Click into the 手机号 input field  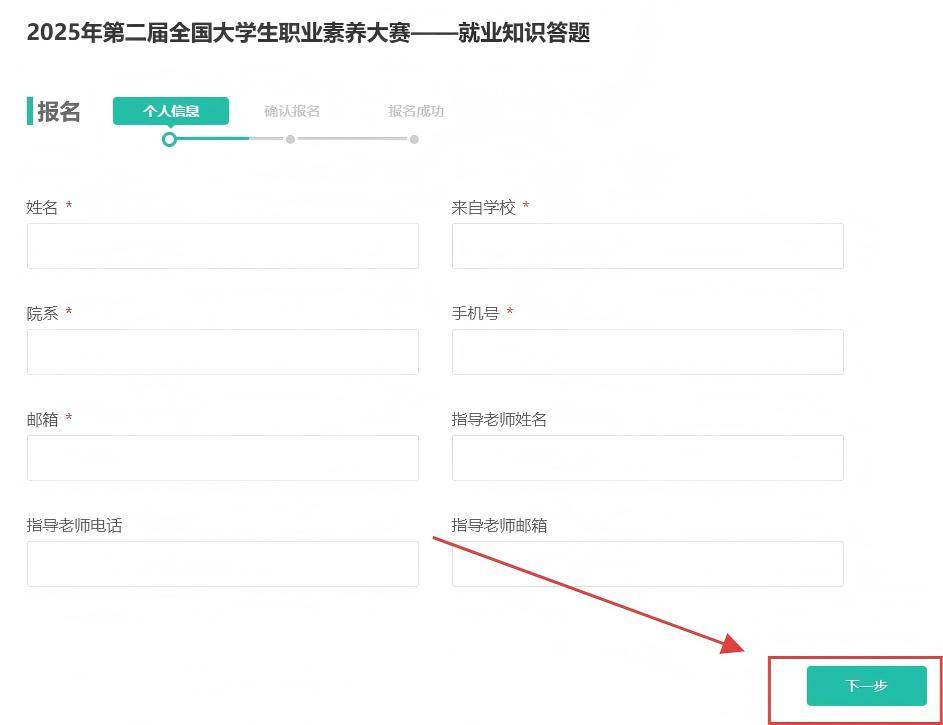tap(647, 352)
